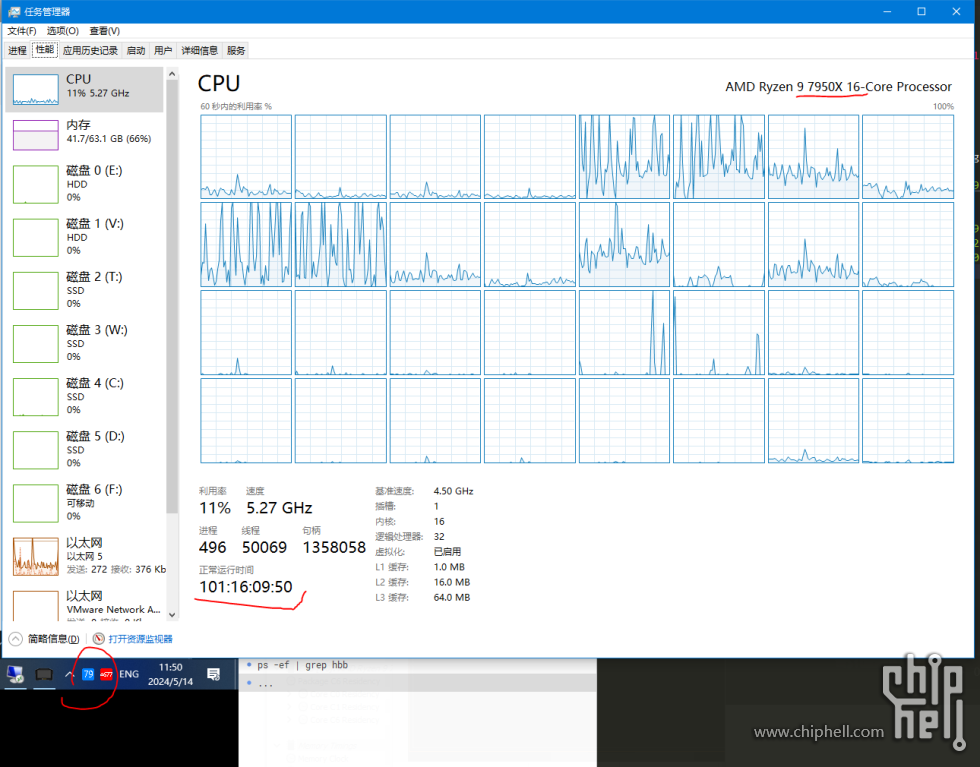Click the L2 cache value 16.0 MB

452,582
